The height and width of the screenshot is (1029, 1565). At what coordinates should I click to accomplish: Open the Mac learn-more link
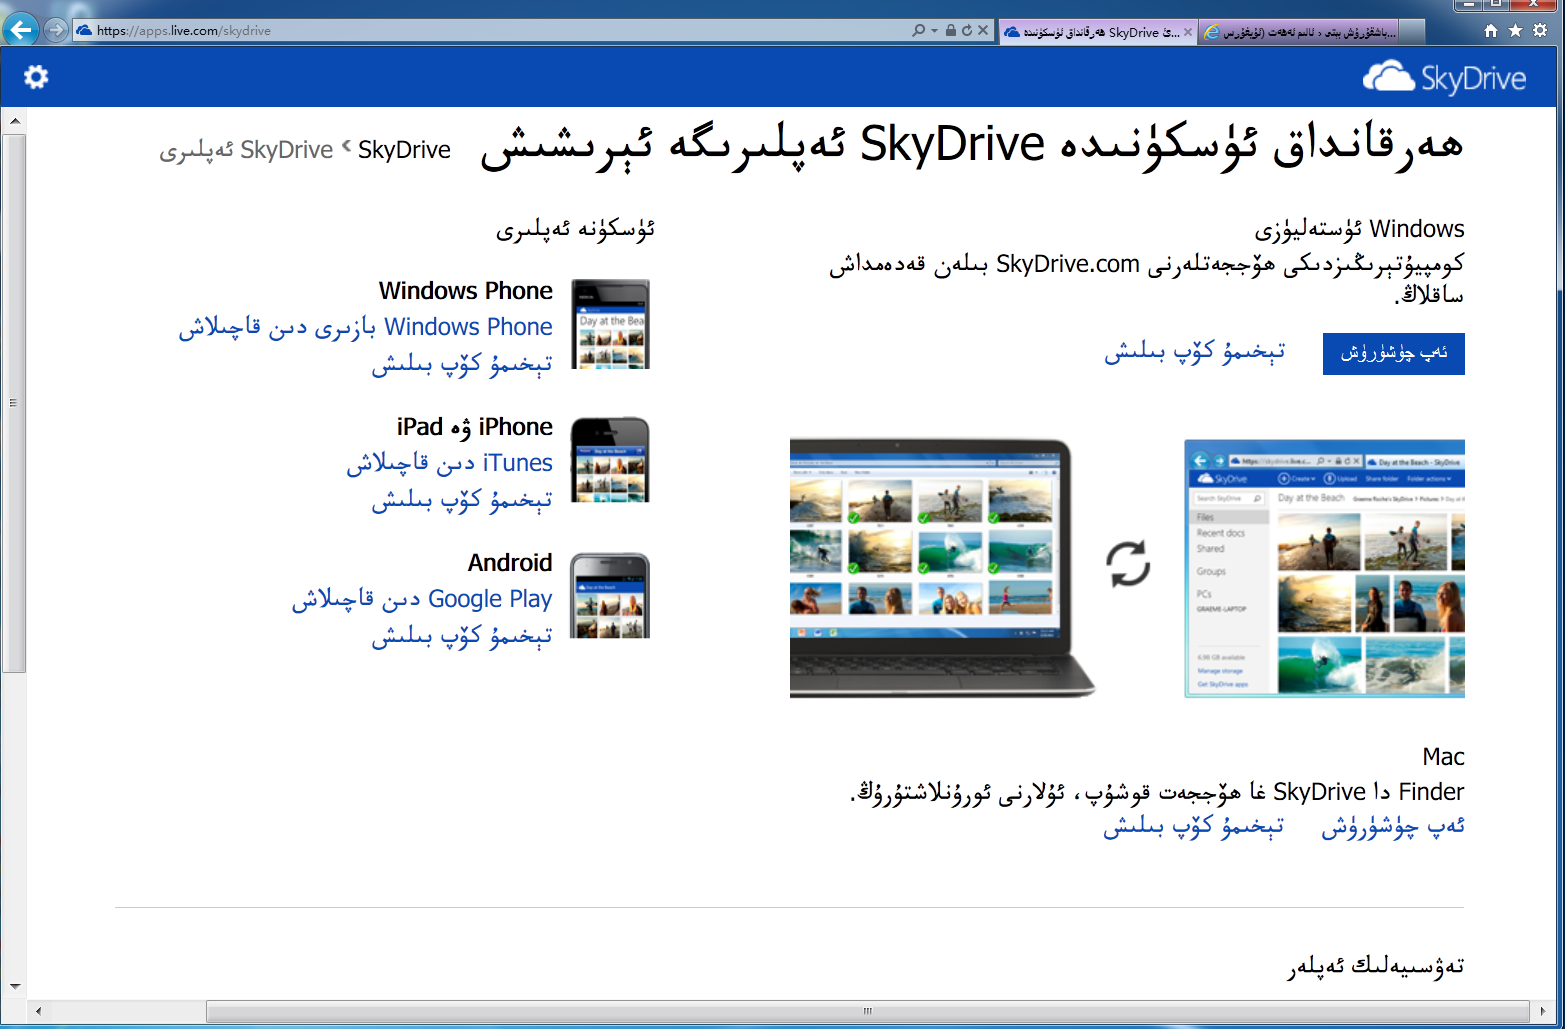click(1194, 827)
